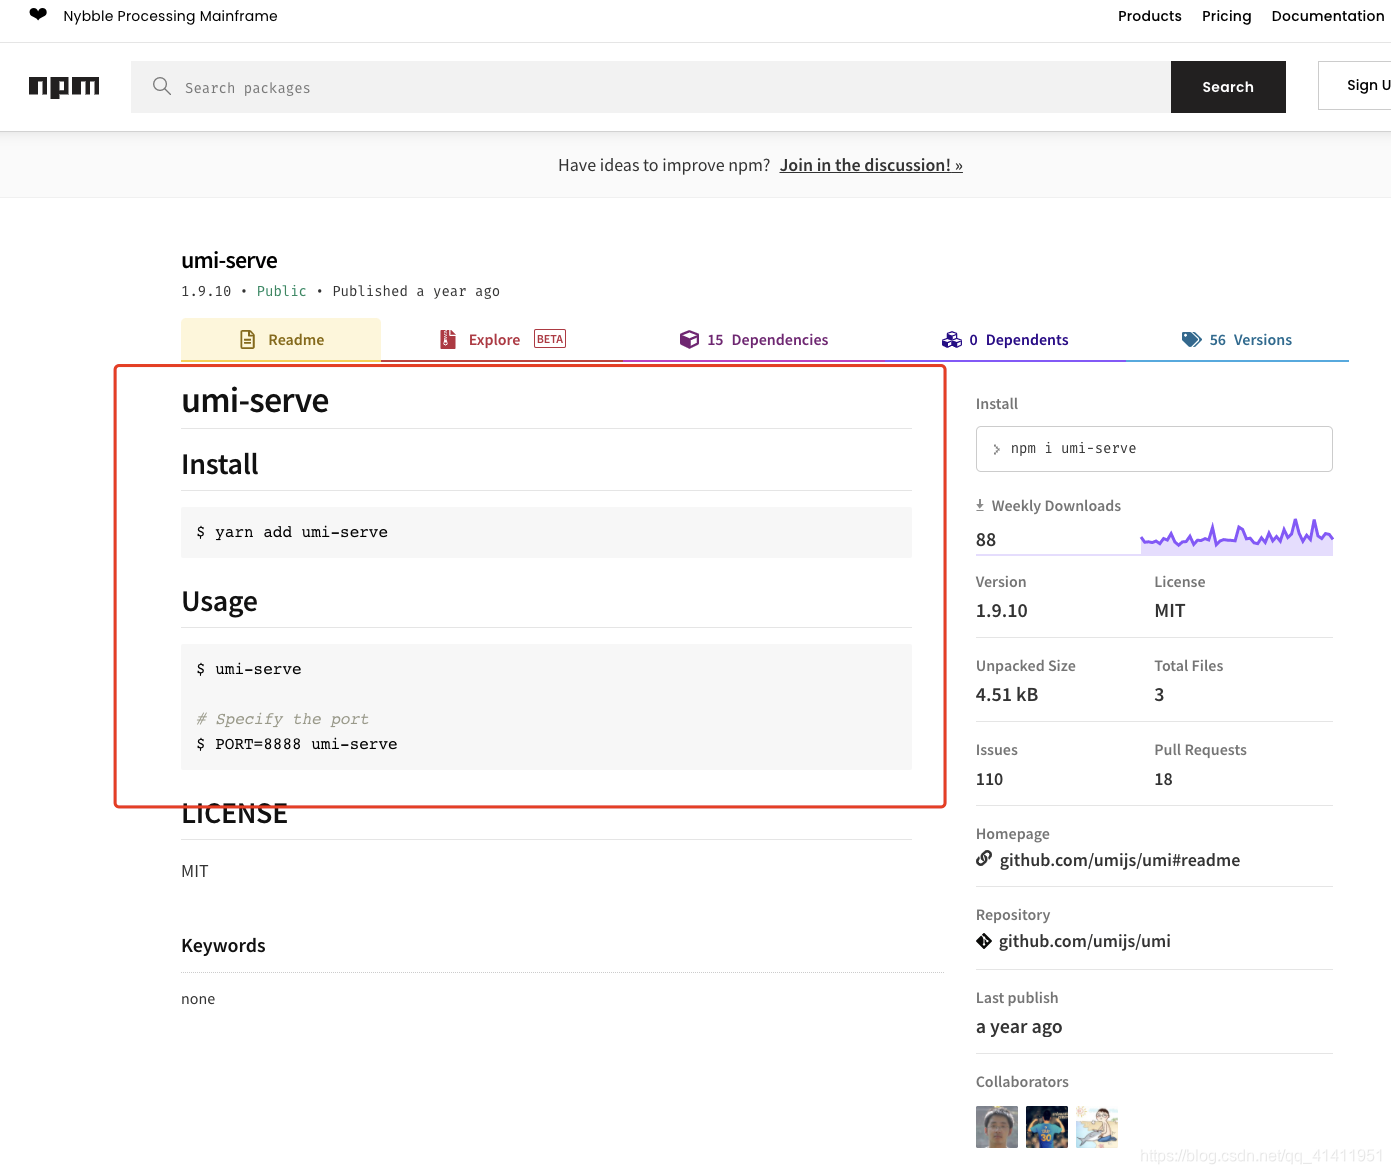The width and height of the screenshot is (1391, 1174).
Task: Click the Public label under package name
Action: pyautogui.click(x=282, y=291)
